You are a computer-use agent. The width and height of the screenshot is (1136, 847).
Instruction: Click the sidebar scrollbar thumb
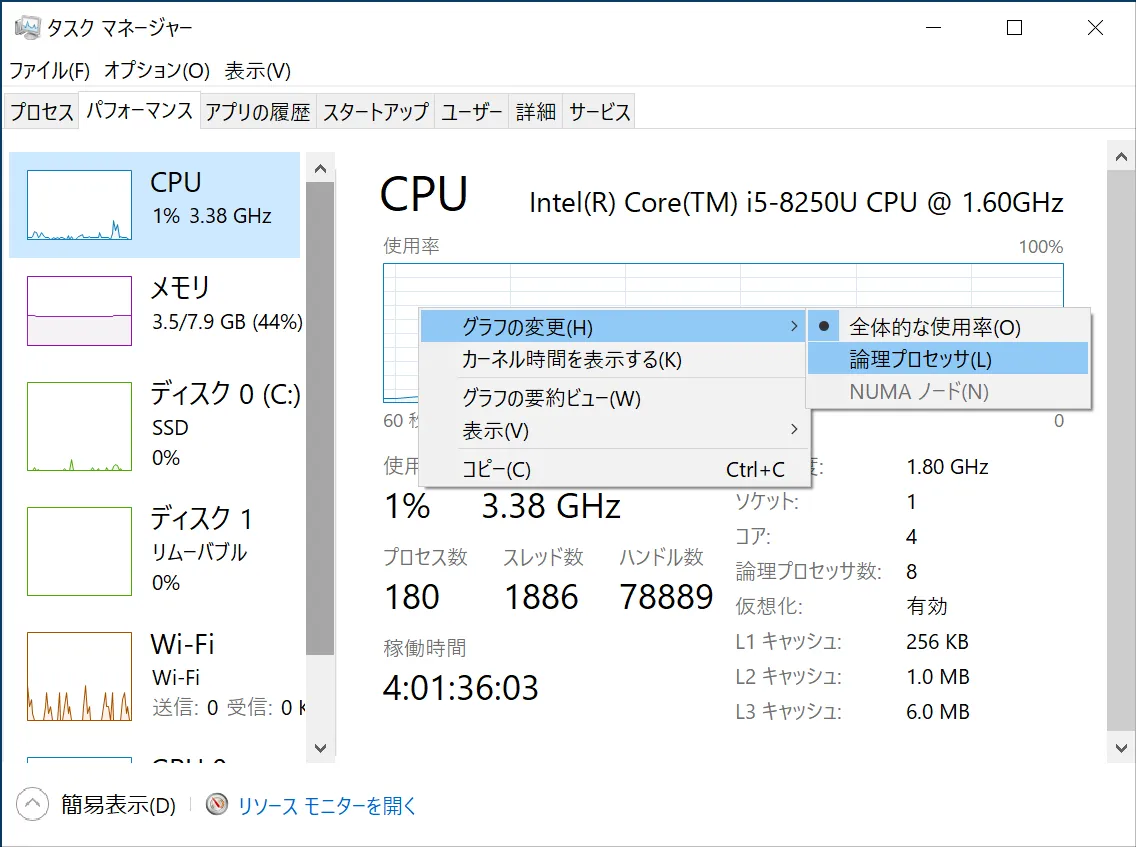tap(320, 419)
